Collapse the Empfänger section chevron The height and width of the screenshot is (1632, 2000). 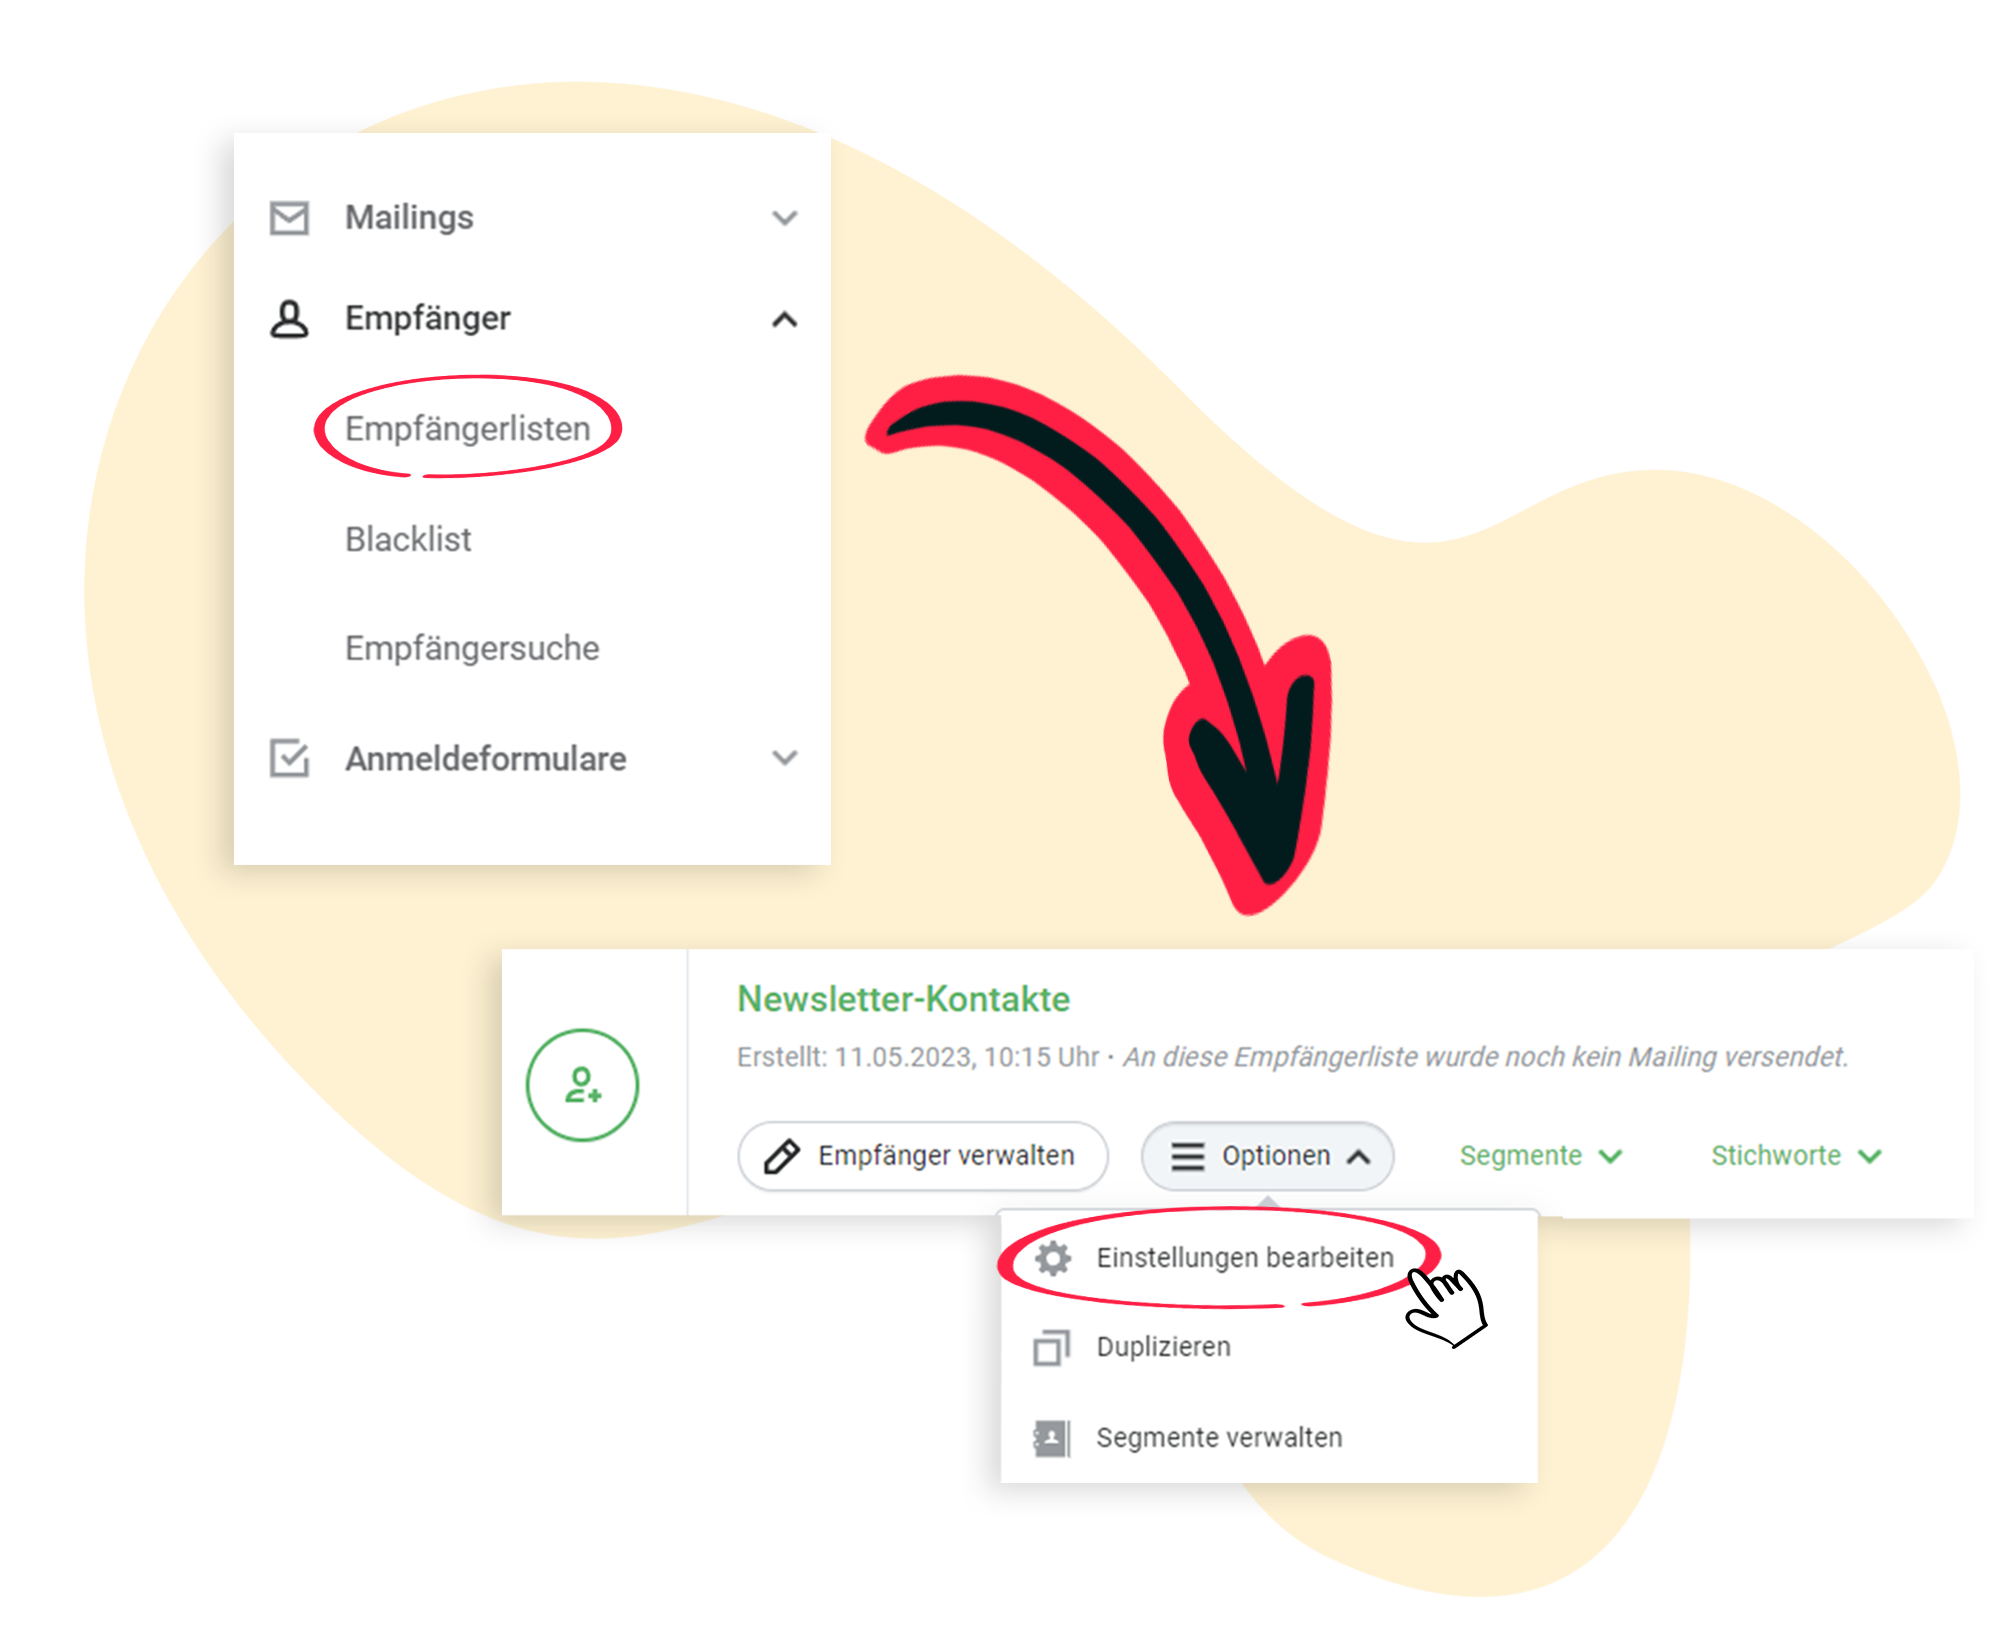[x=785, y=319]
